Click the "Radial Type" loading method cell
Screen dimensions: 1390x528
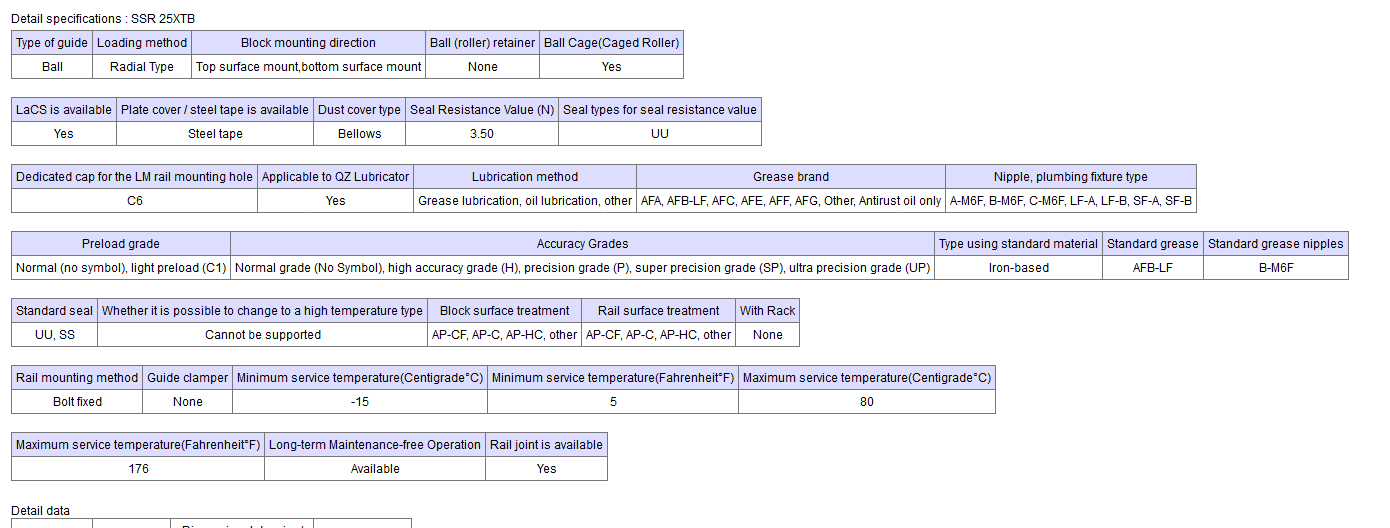pyautogui.click(x=141, y=67)
